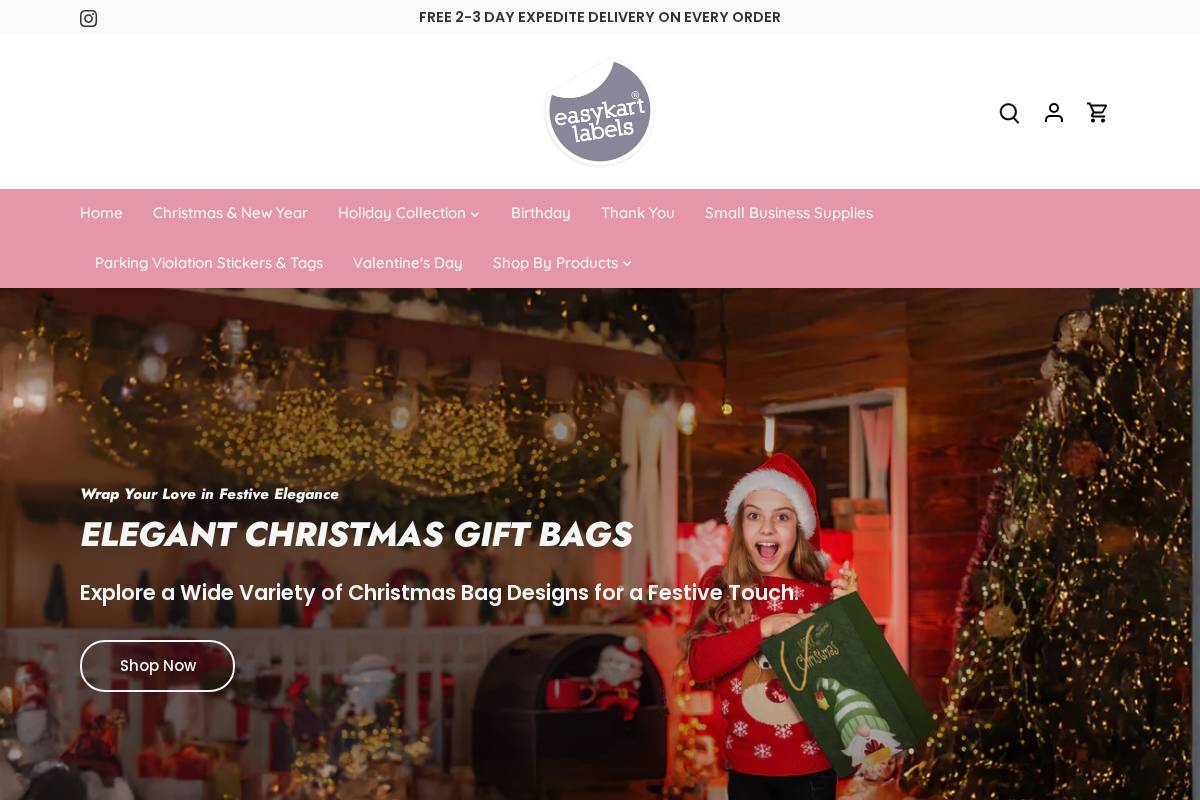This screenshot has width=1200, height=800.
Task: Select the Birthday menu item
Action: click(x=540, y=213)
